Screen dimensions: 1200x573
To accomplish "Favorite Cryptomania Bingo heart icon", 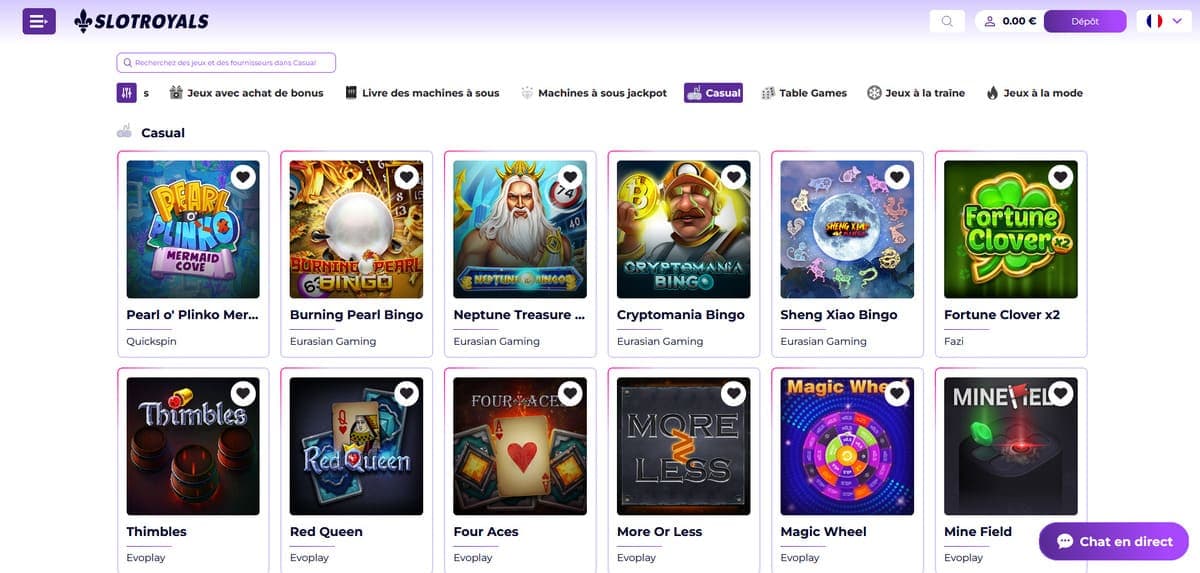I will coord(734,177).
